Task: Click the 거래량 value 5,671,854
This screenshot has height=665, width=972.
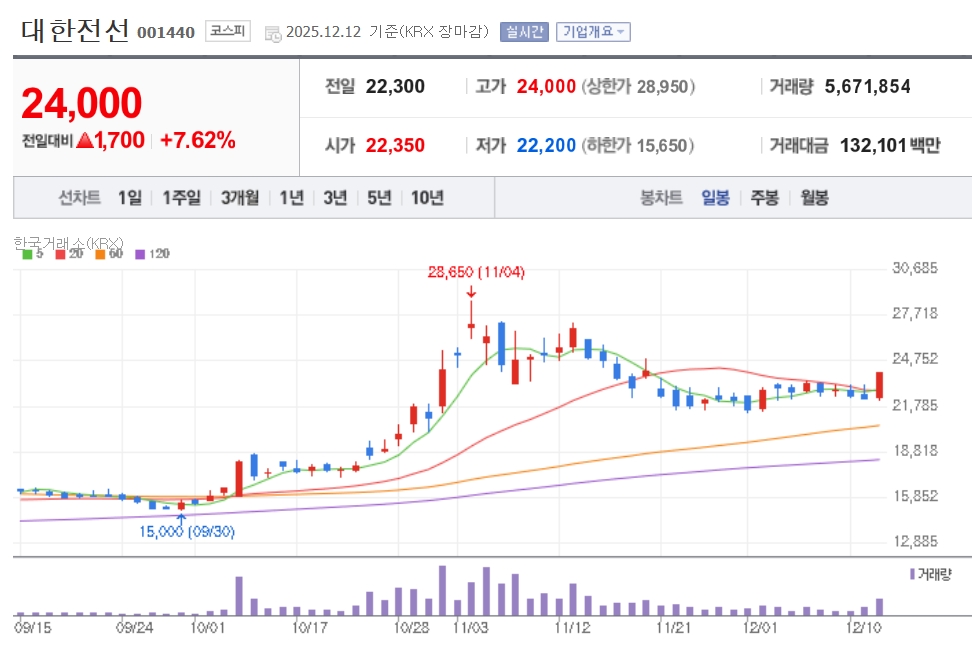Action: 867,86
